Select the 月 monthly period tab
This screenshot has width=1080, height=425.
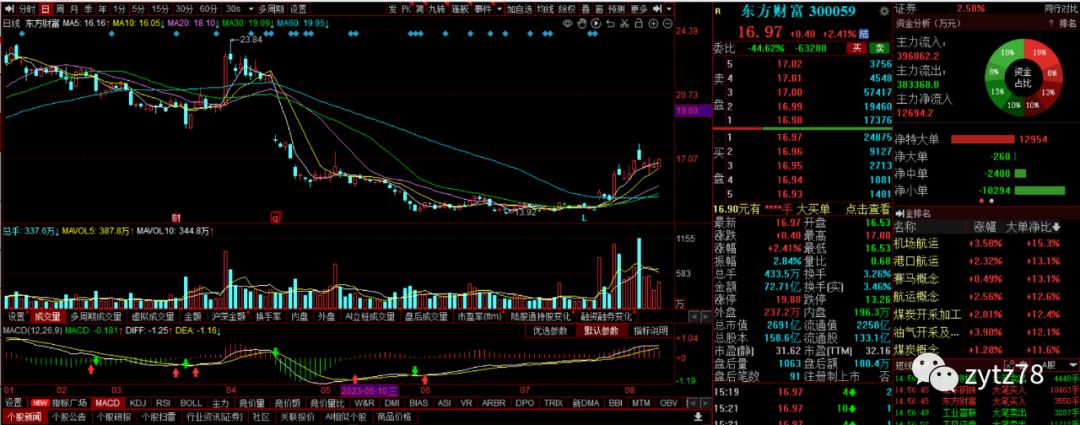[x=74, y=9]
